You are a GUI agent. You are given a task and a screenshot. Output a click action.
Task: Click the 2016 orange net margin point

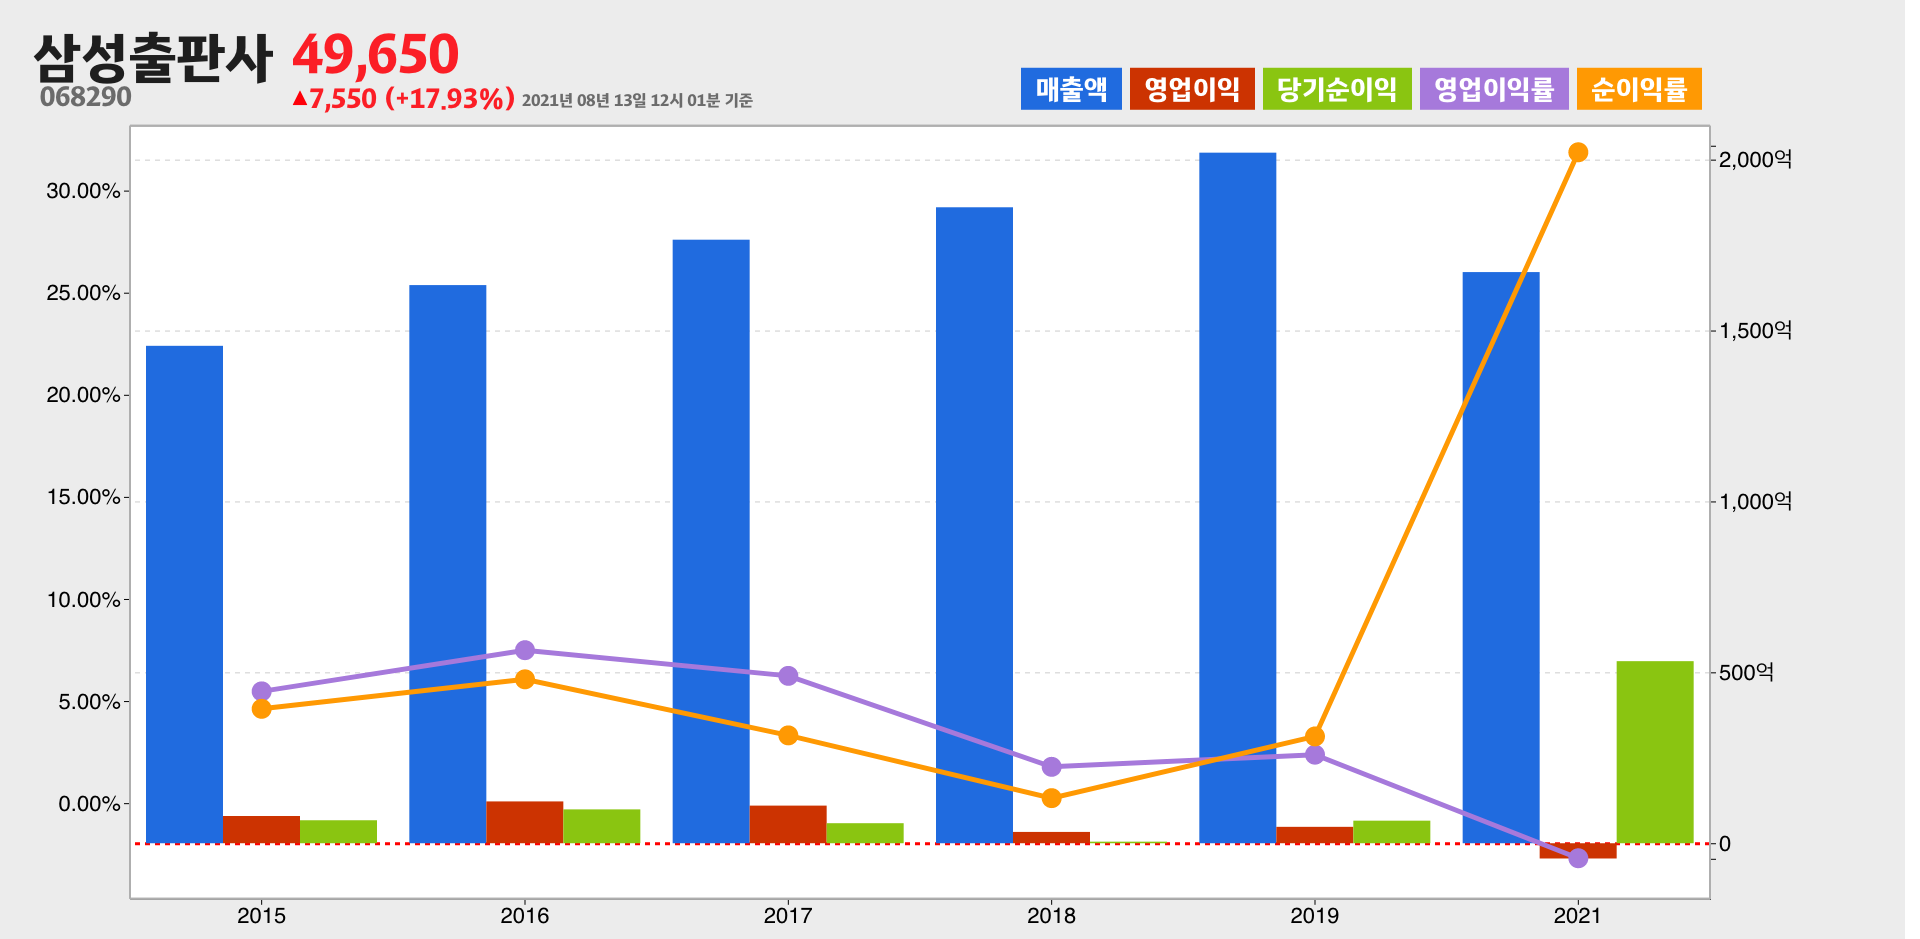[x=525, y=680]
